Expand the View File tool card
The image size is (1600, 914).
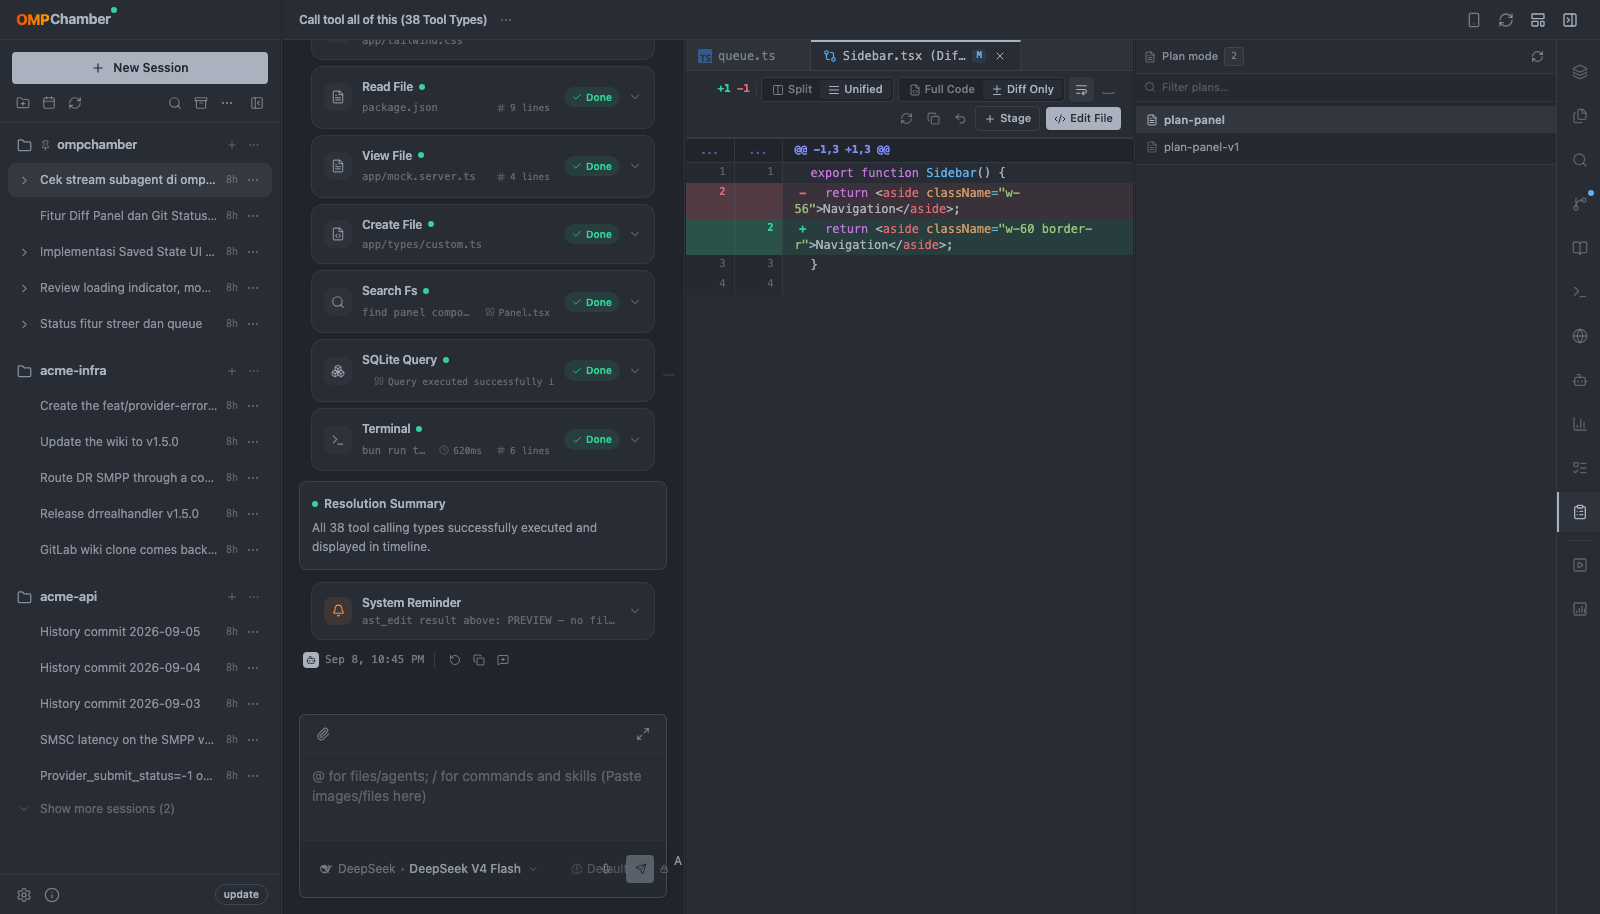tap(635, 166)
